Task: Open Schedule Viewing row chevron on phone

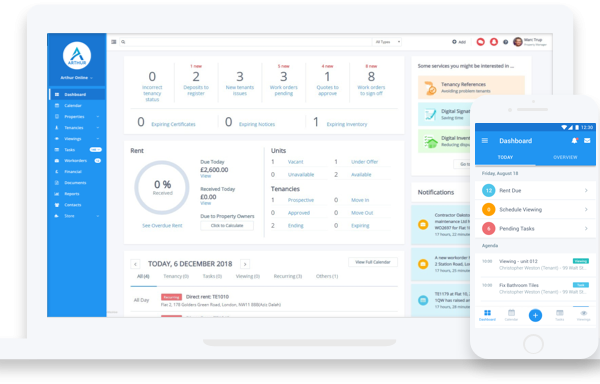Action: 586,210
